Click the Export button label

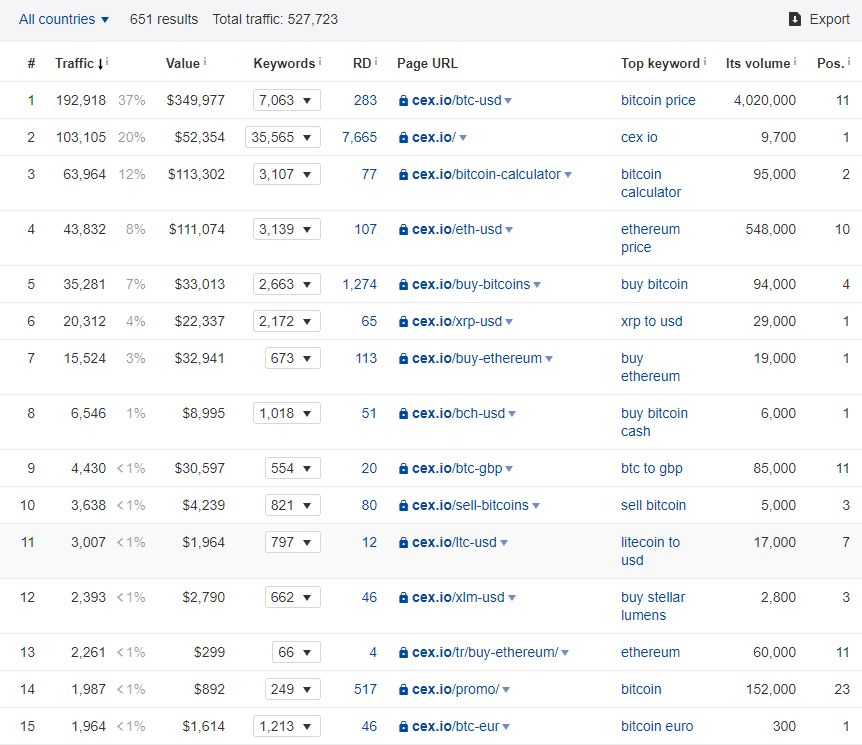[x=830, y=19]
